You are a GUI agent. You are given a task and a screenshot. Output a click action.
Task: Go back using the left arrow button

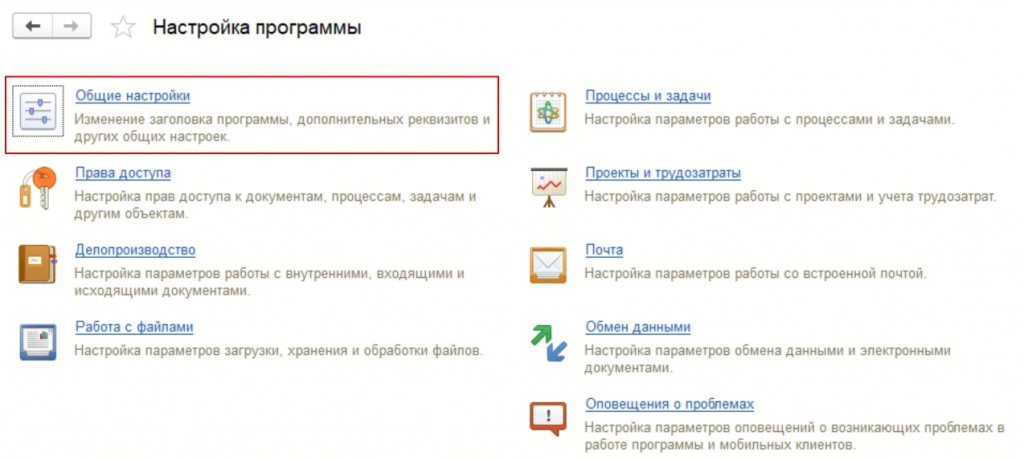tap(32, 27)
